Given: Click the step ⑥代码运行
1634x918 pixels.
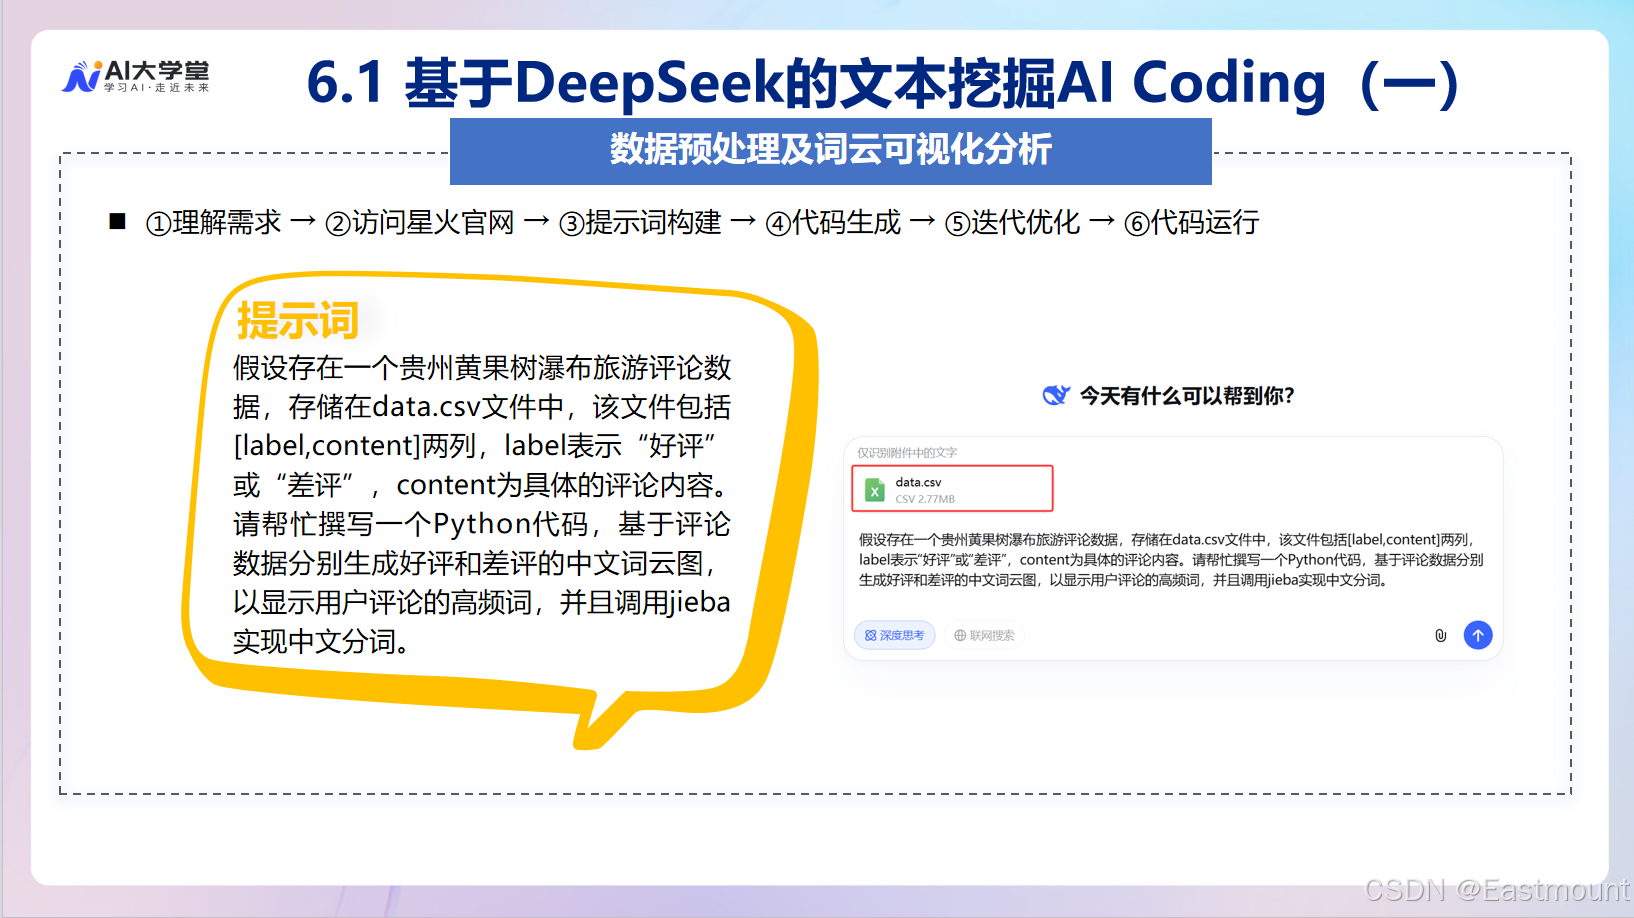Looking at the screenshot, I should tap(1192, 222).
